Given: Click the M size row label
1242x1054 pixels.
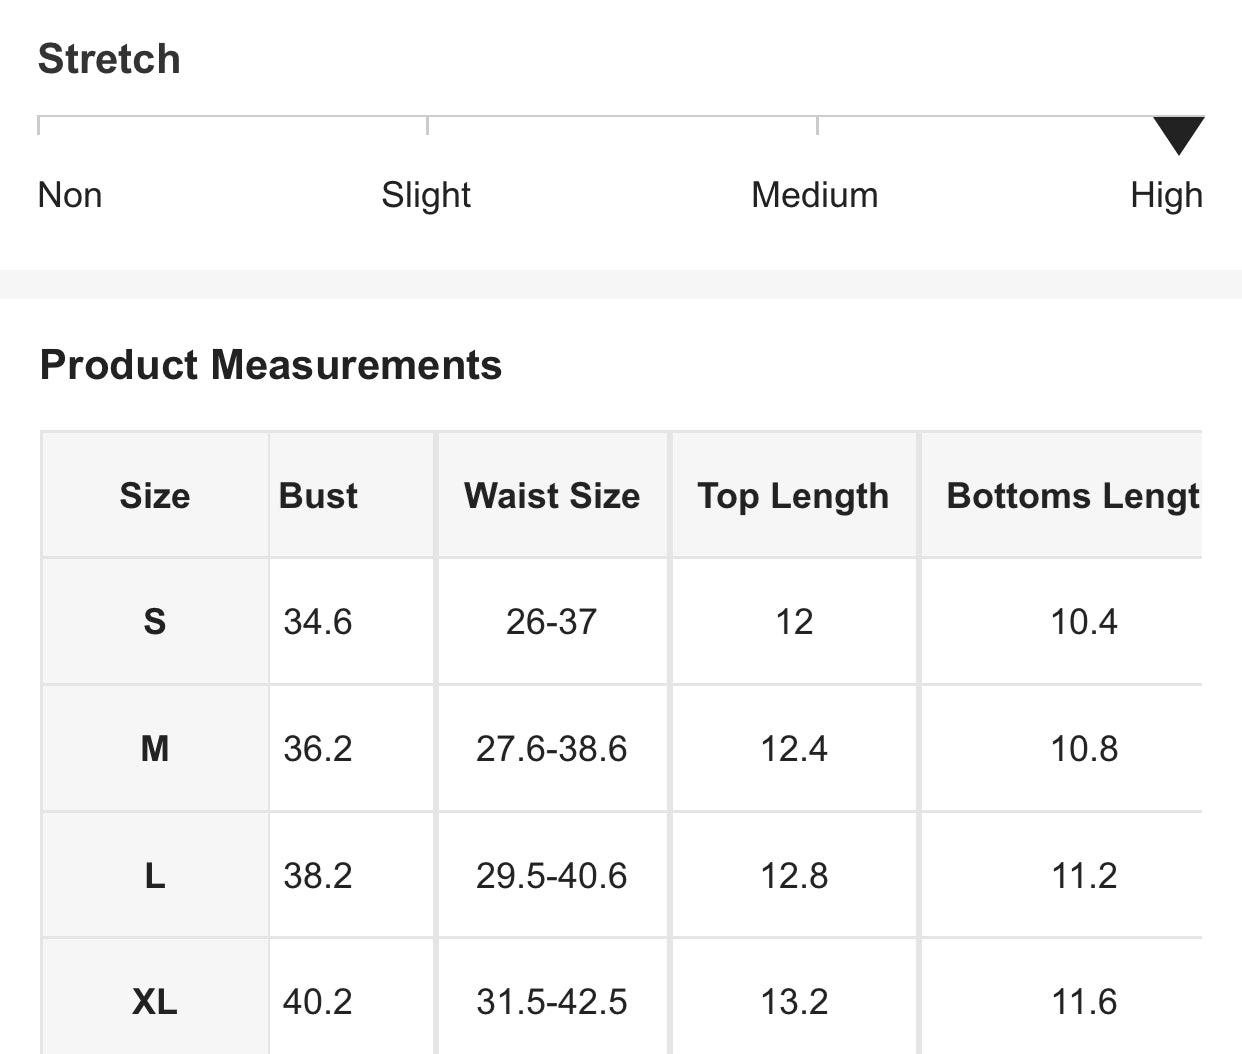Looking at the screenshot, I should click(x=155, y=748).
